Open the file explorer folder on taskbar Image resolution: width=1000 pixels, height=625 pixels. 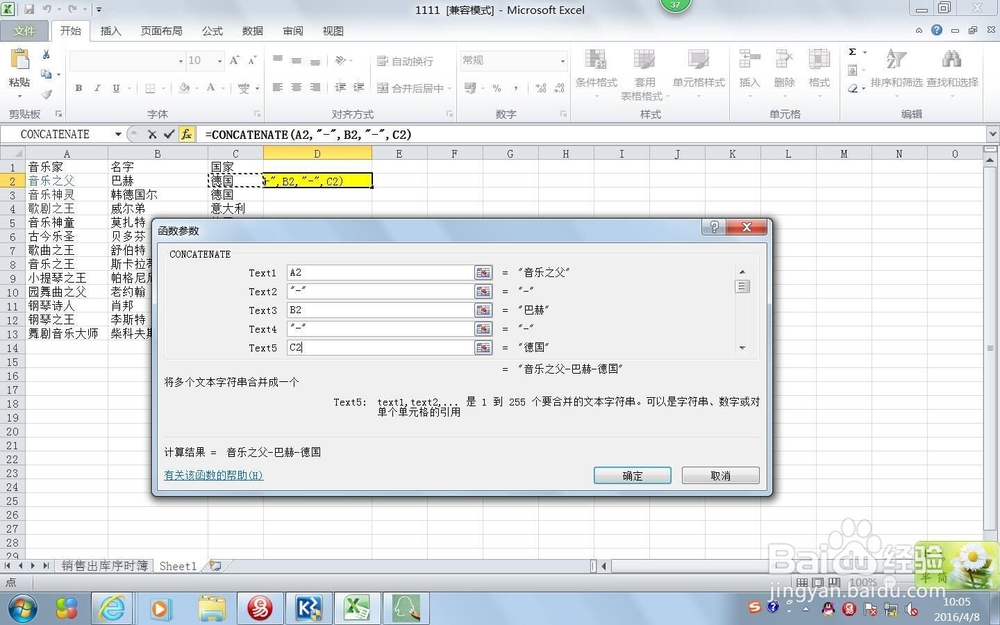coord(211,608)
